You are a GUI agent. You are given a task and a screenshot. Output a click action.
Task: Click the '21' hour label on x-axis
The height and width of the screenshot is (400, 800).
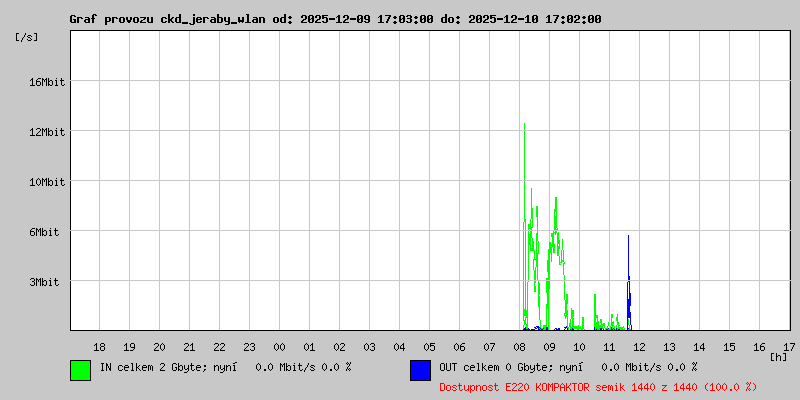tap(189, 347)
